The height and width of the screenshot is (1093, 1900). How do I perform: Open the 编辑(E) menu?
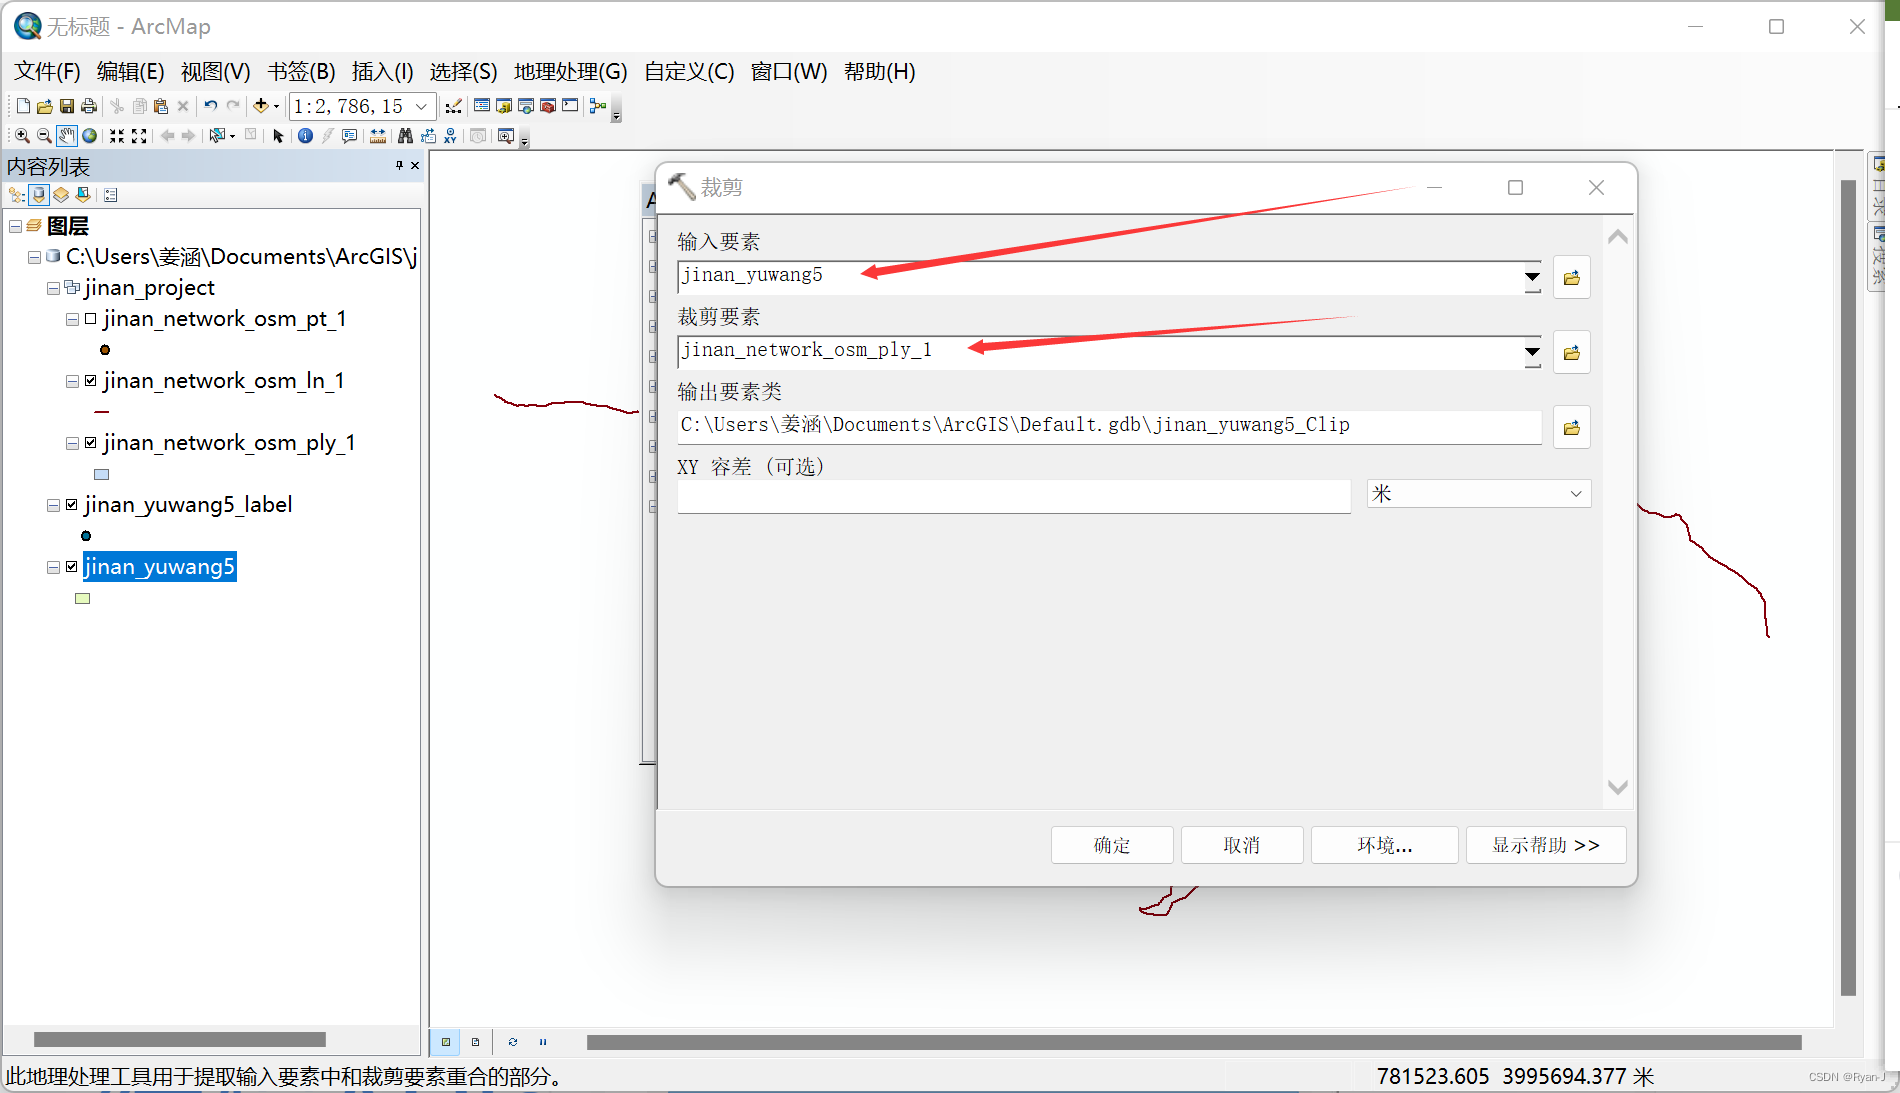130,72
